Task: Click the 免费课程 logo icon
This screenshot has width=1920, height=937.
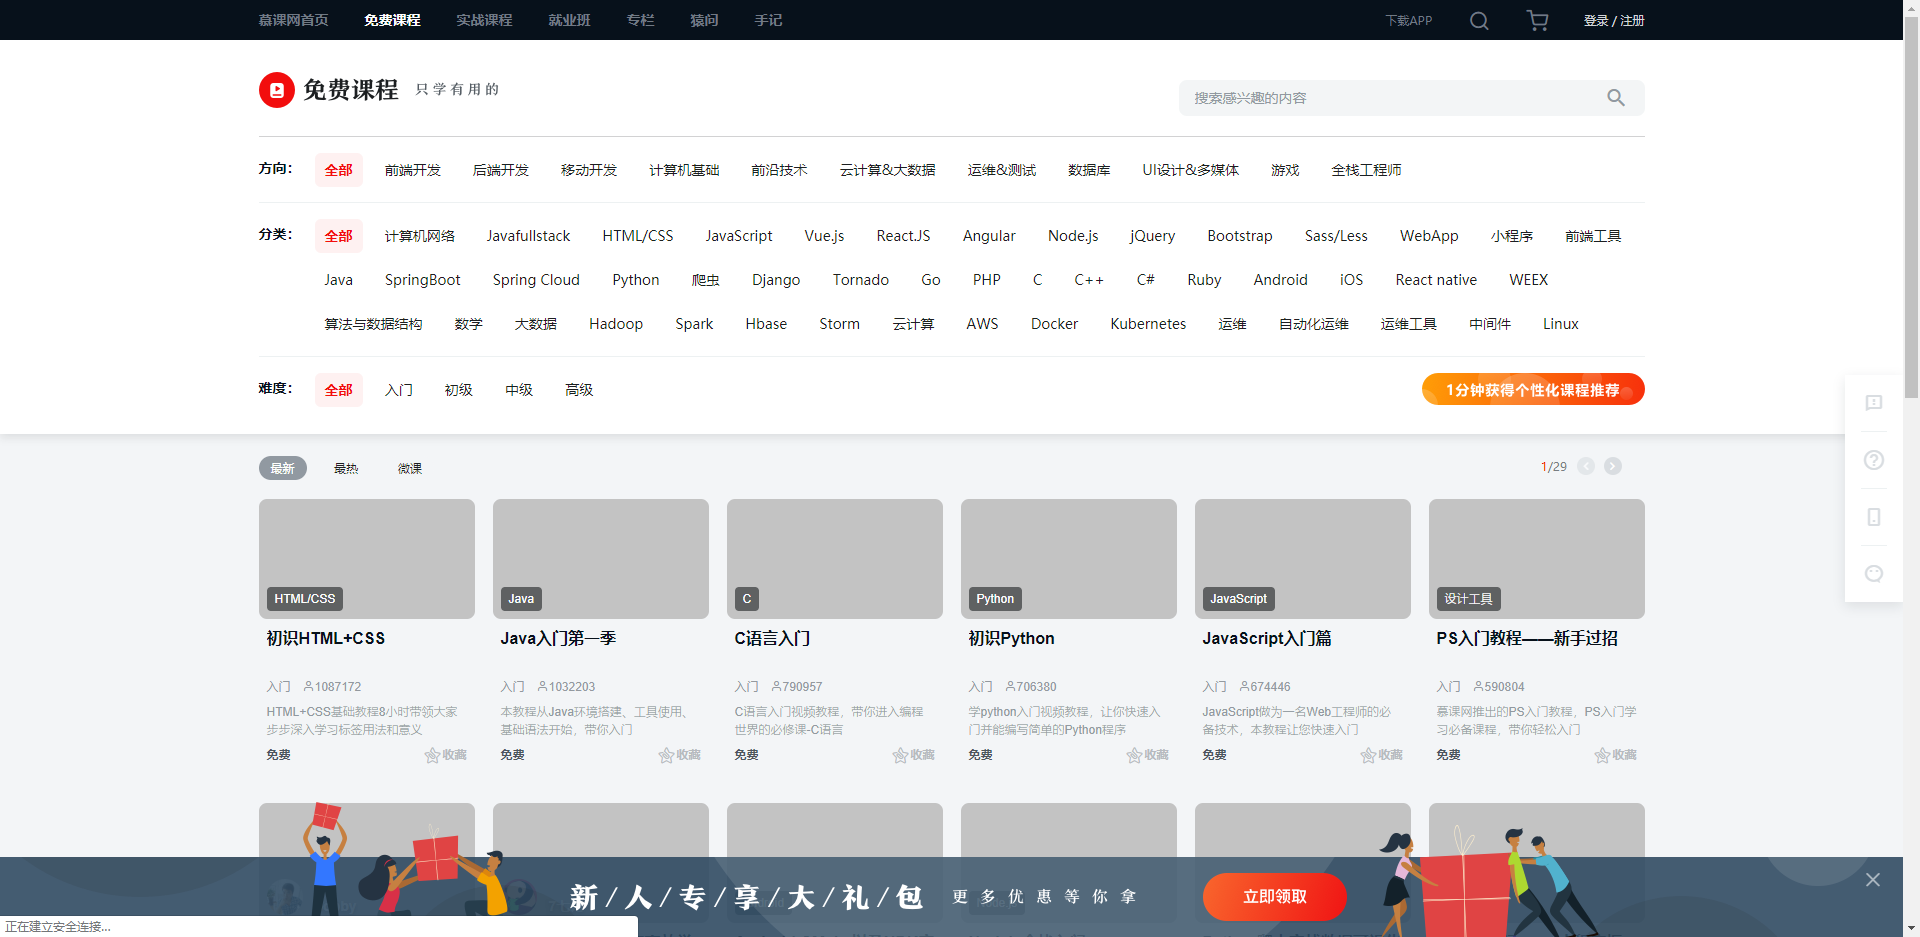Action: point(276,89)
